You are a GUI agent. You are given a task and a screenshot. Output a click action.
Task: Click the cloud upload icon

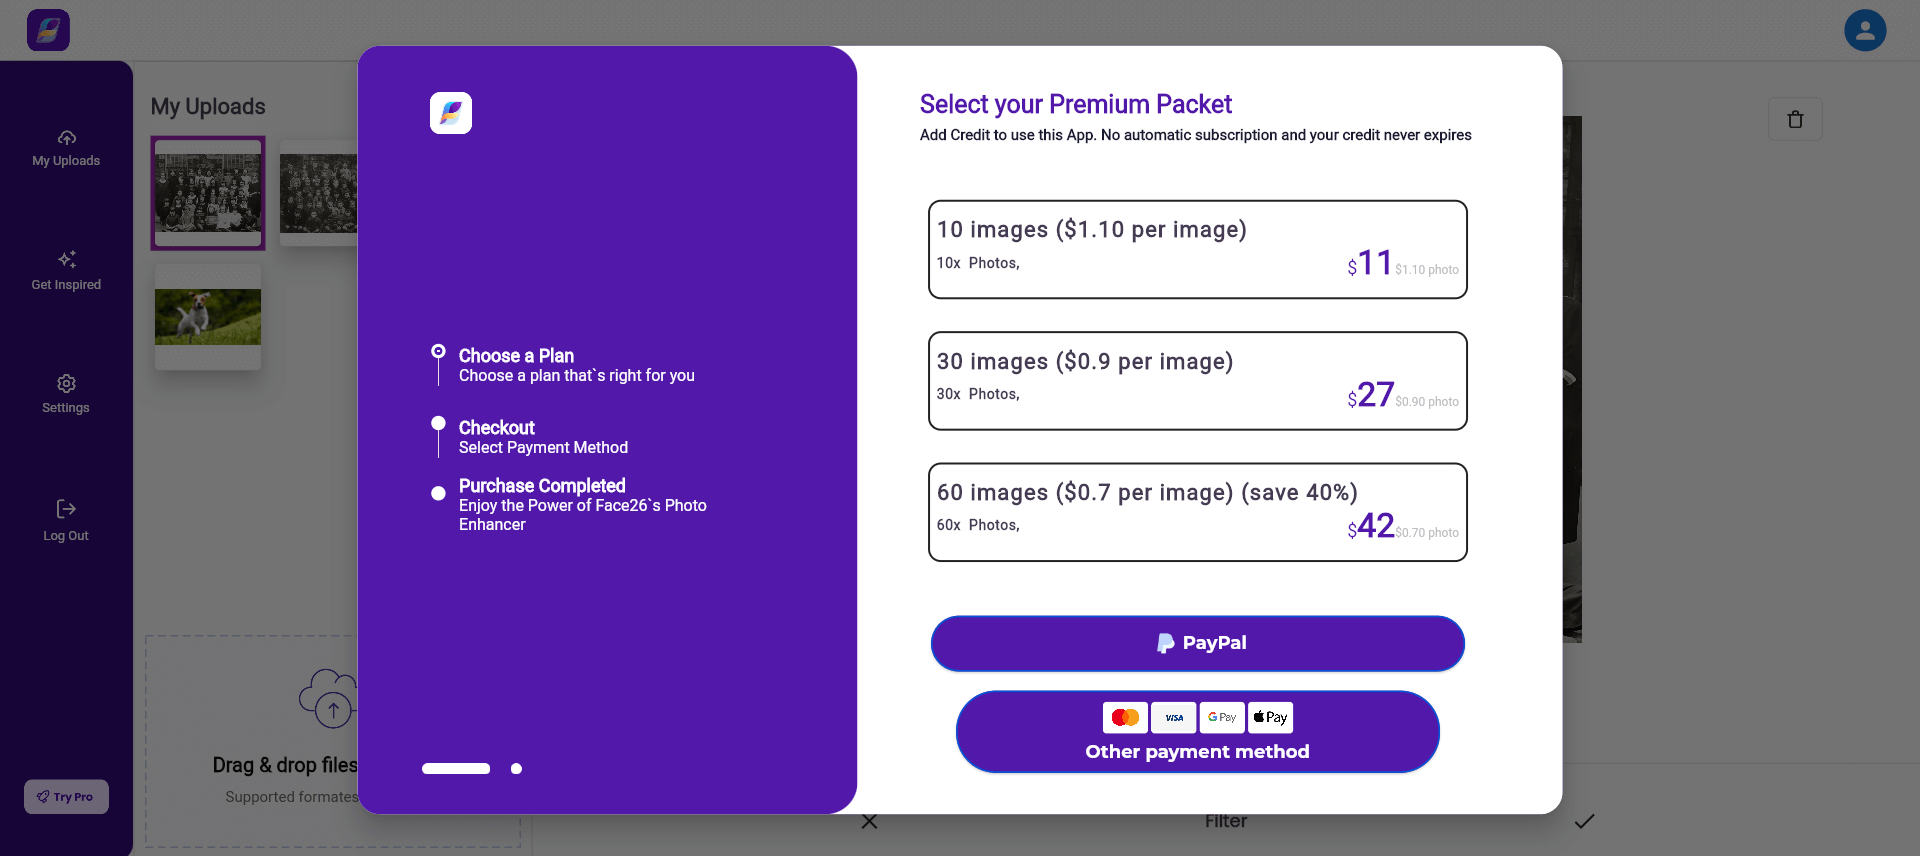pyautogui.click(x=329, y=698)
